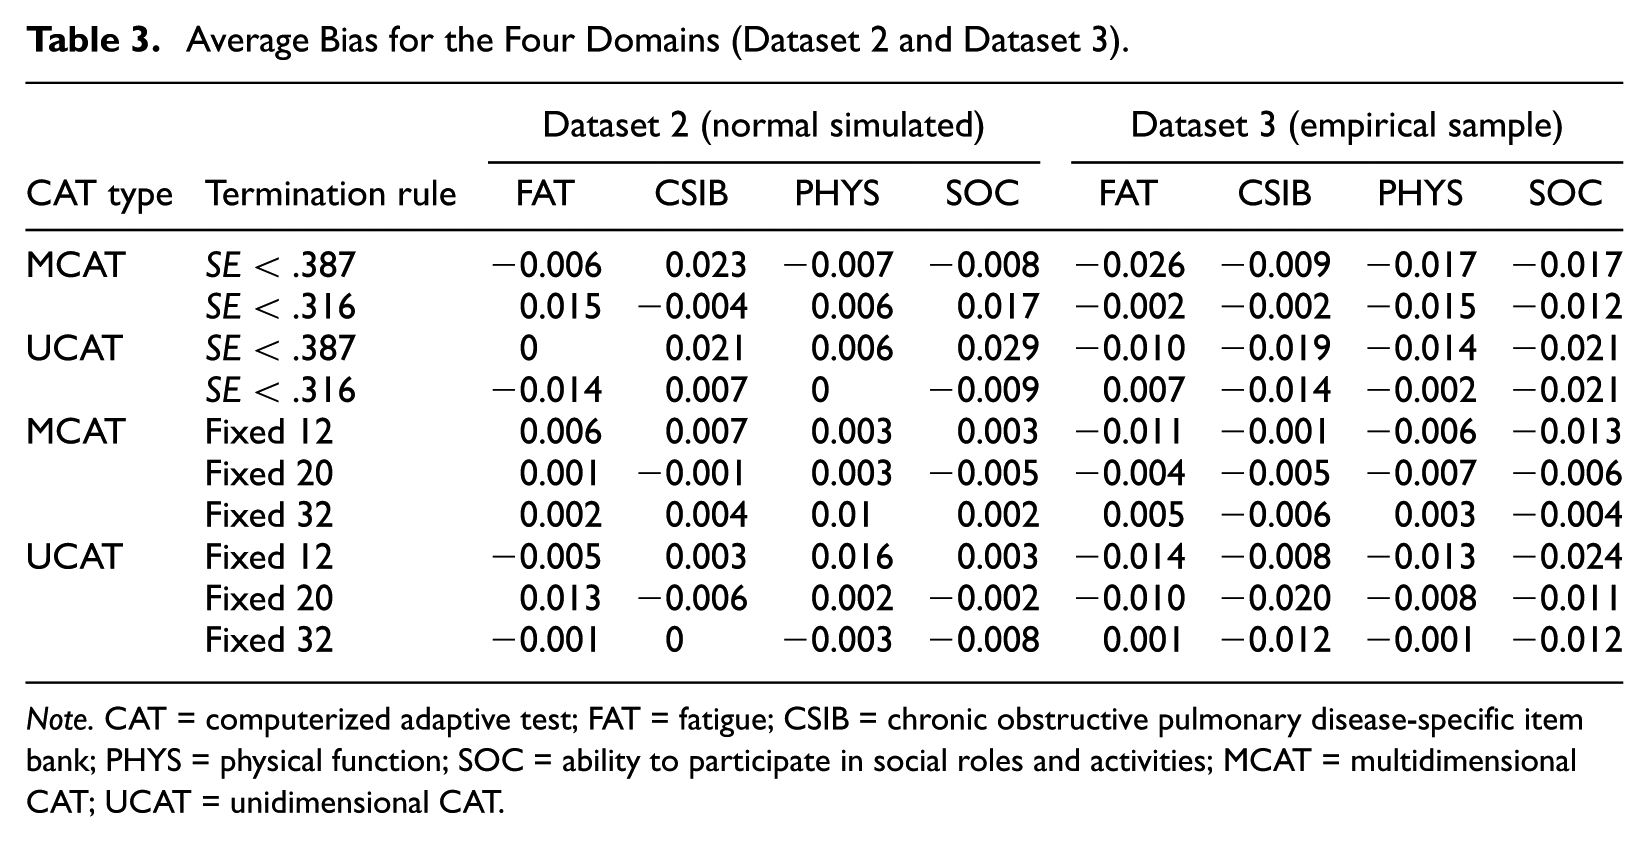Click value 0.029 in the SOC column
The width and height of the screenshot is (1649, 842).
(998, 348)
